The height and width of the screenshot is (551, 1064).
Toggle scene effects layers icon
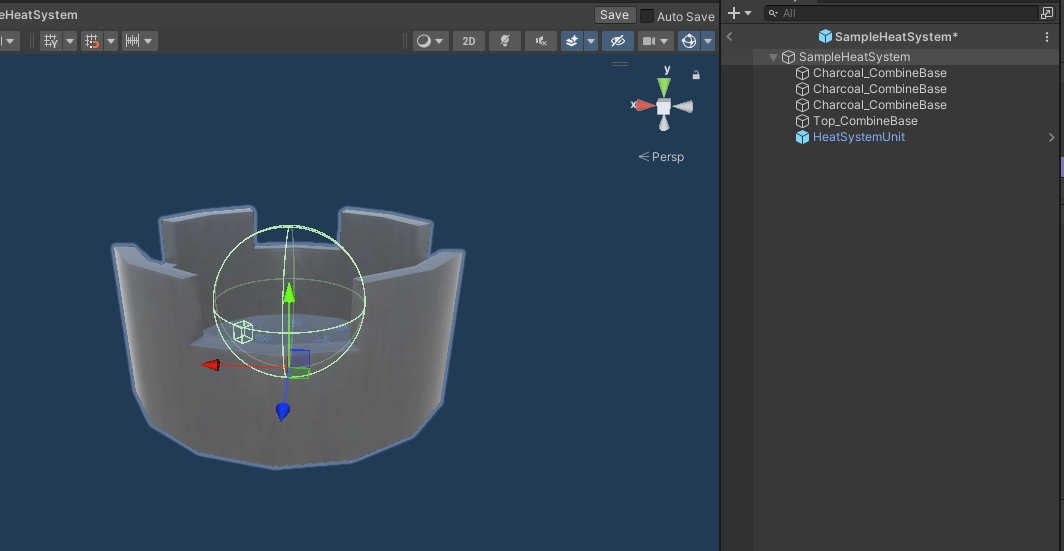tap(572, 41)
